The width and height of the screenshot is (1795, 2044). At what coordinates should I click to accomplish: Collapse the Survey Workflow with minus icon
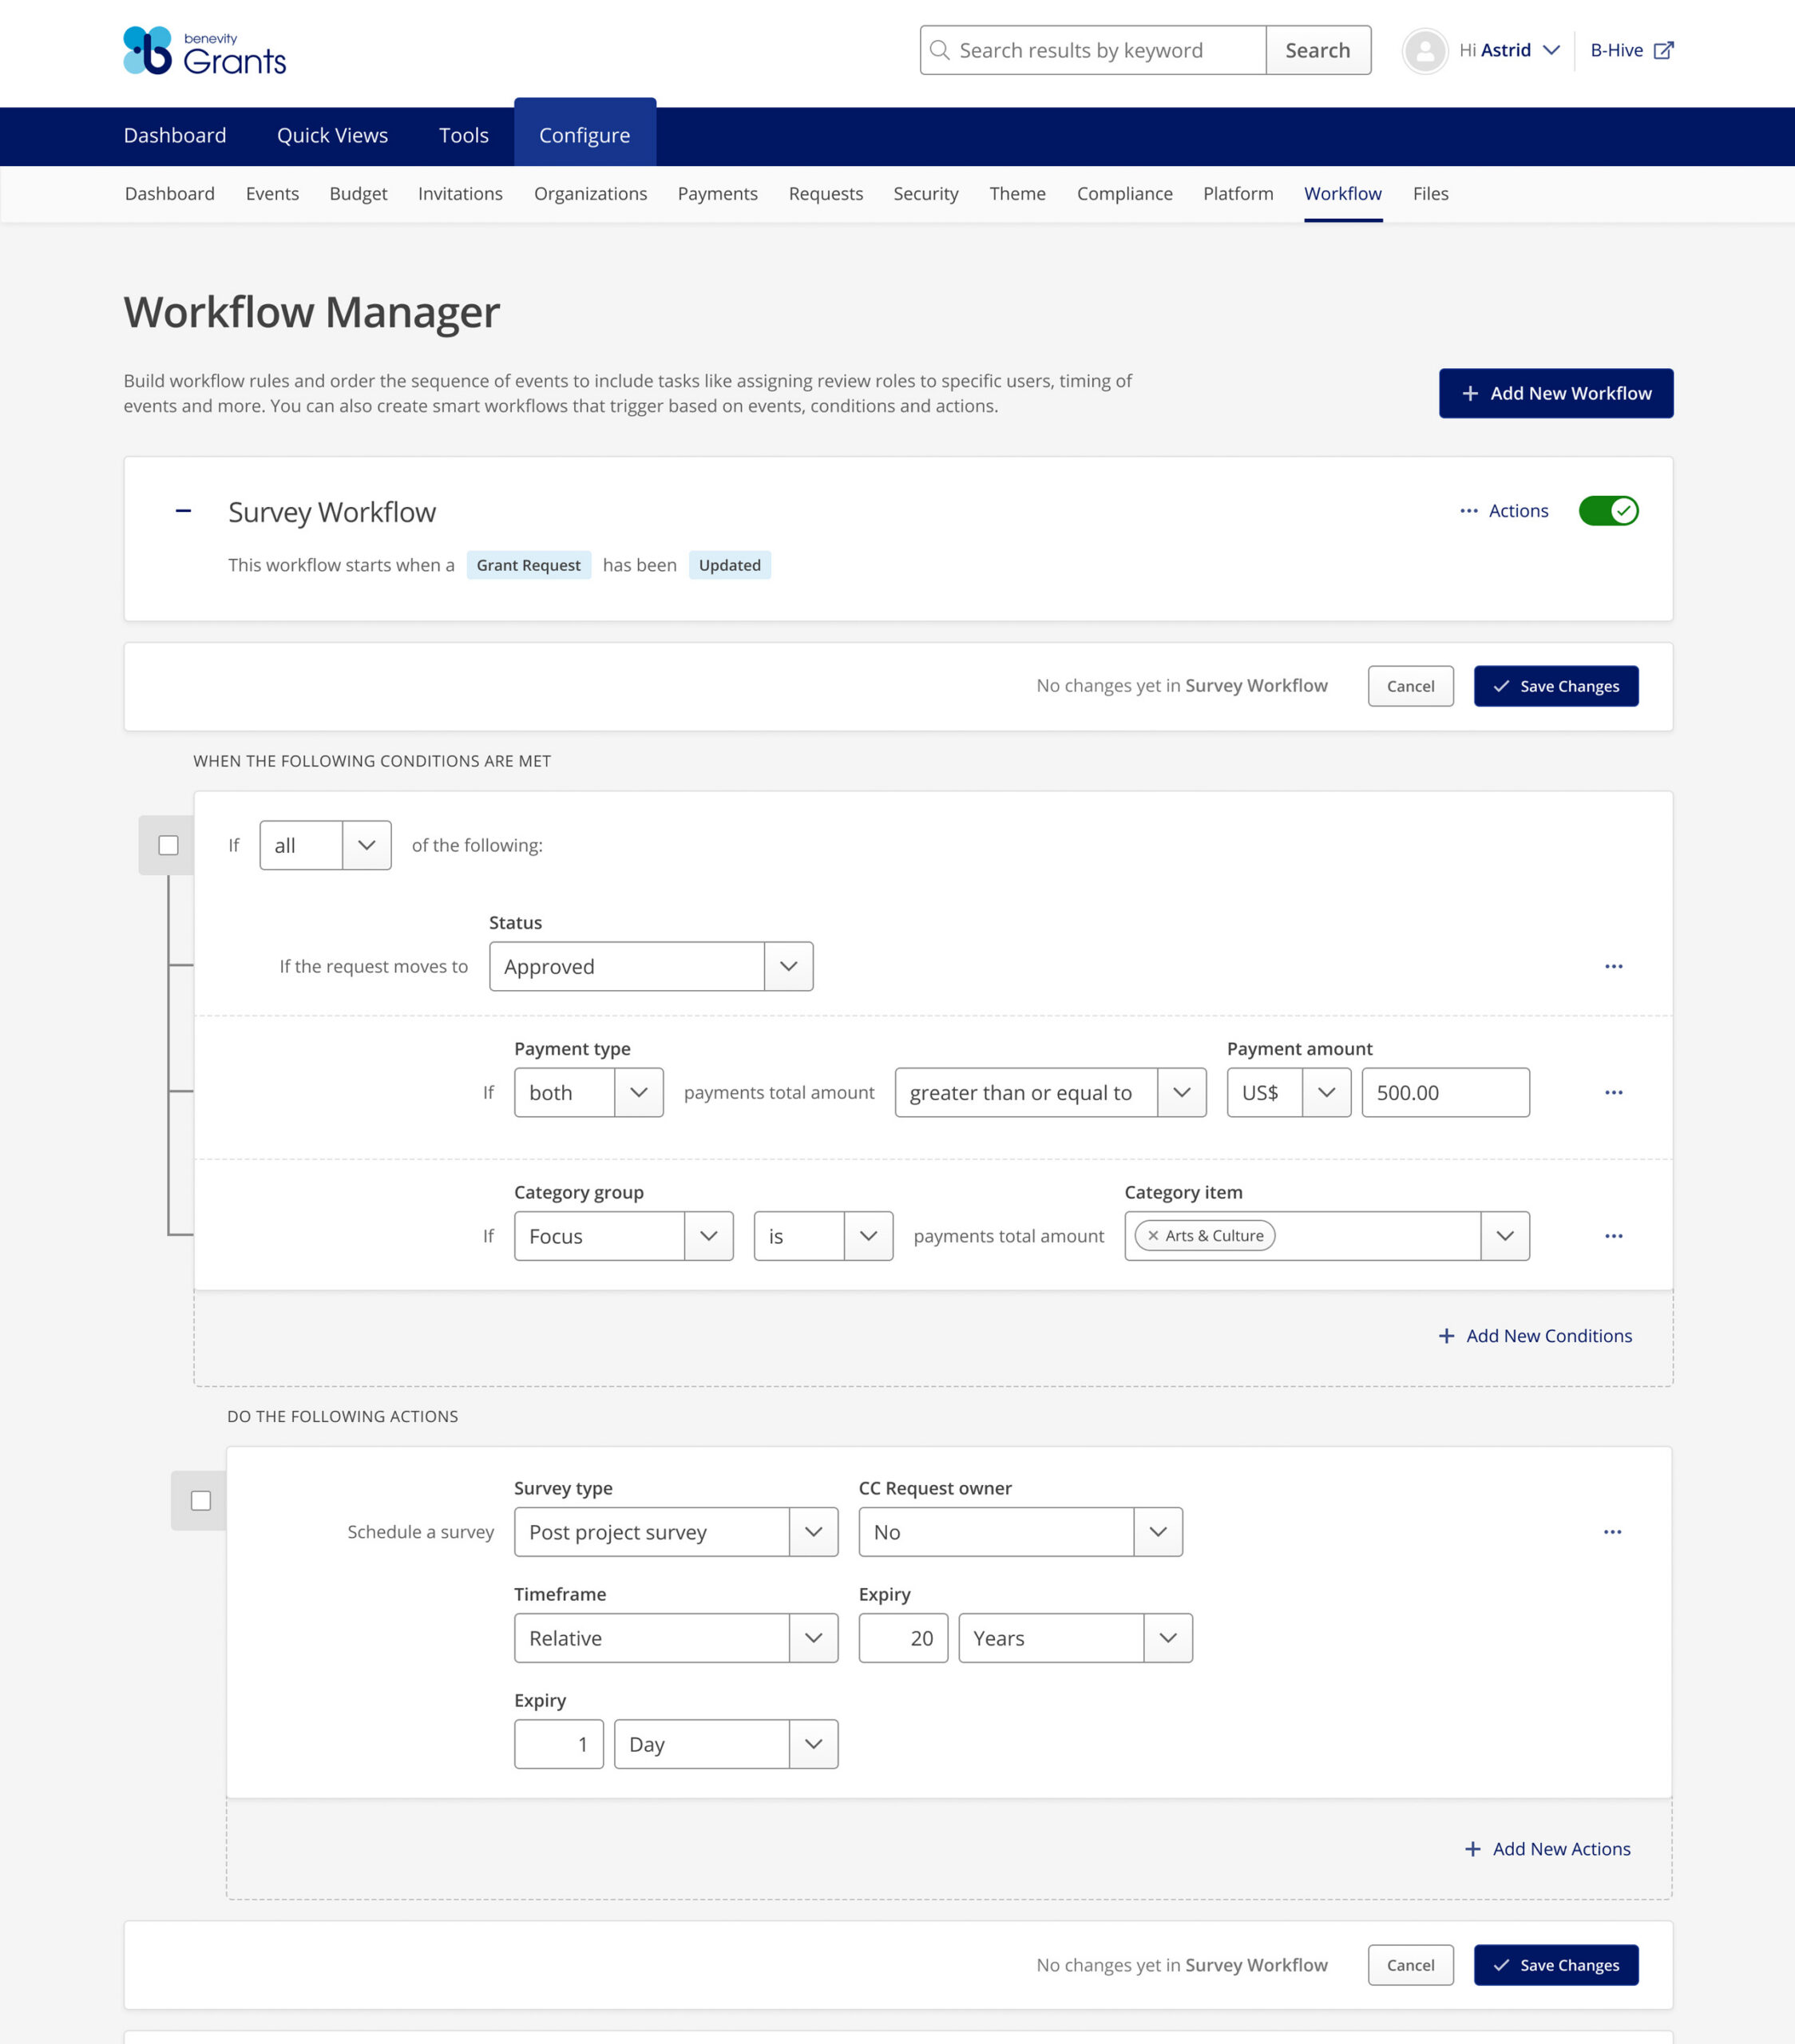[183, 511]
